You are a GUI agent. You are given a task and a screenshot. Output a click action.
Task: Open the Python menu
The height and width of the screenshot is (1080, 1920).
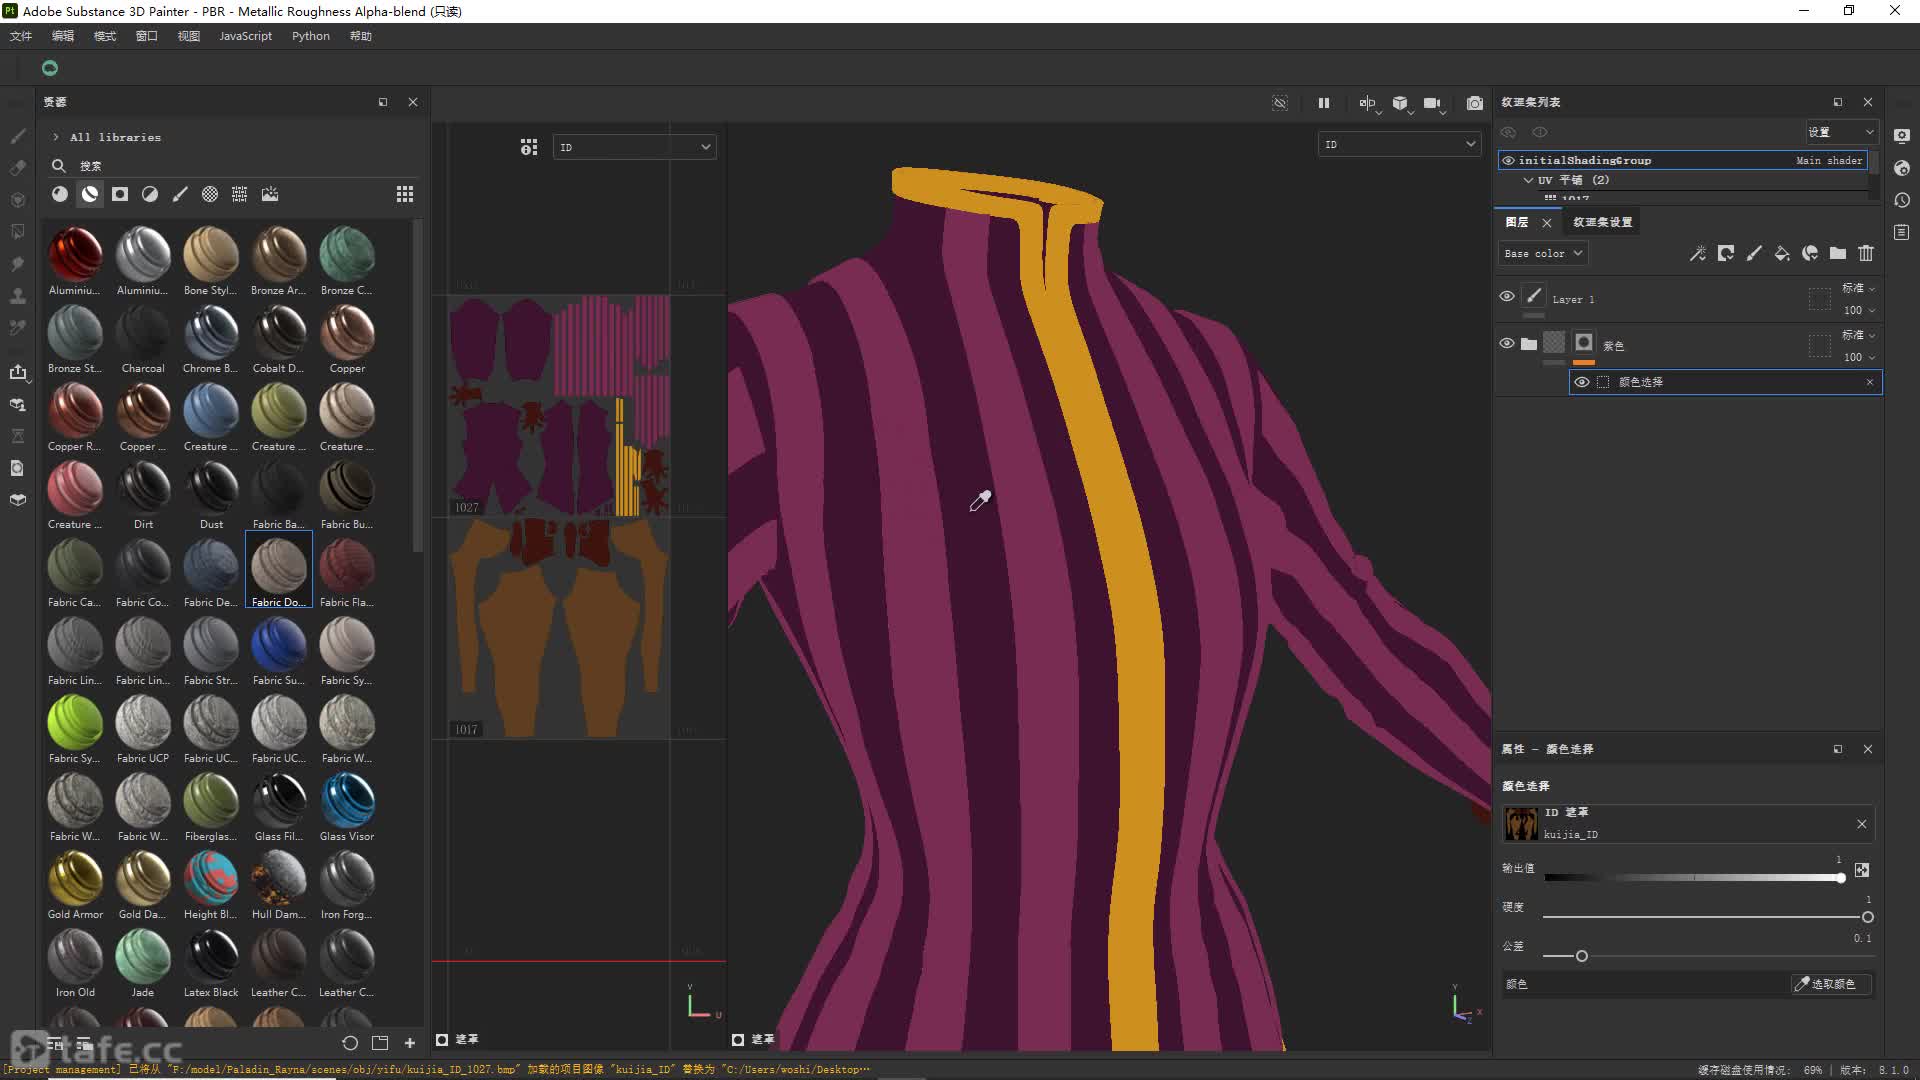[310, 36]
